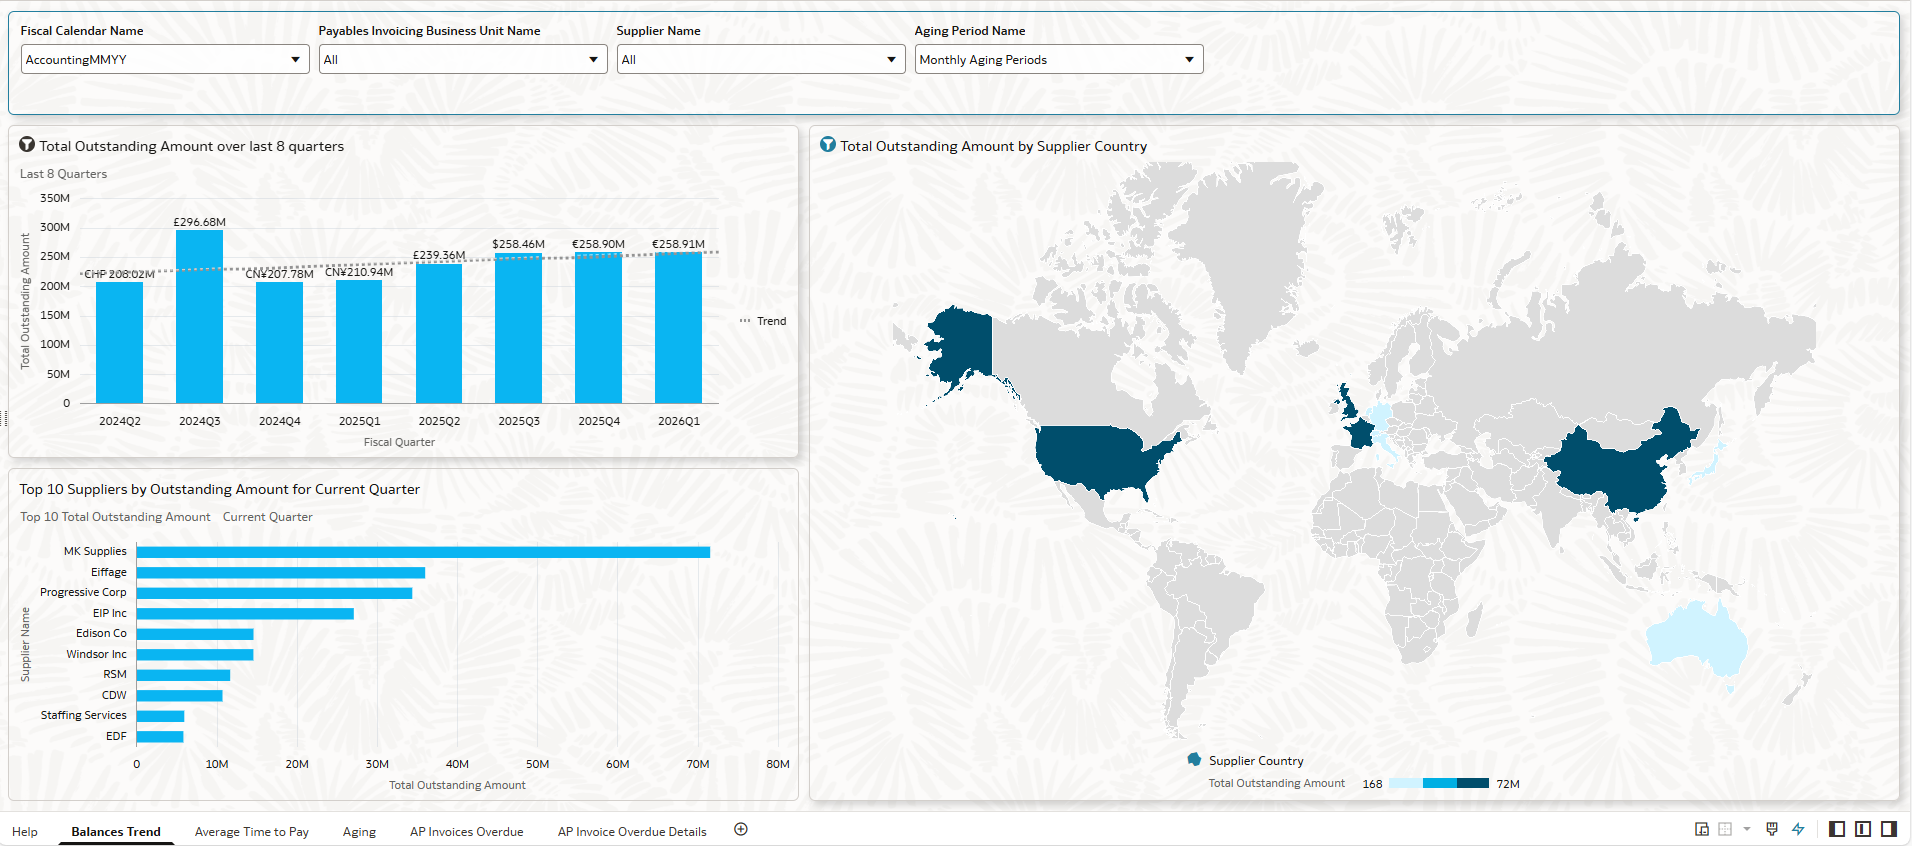Click filter icon on quarterly outstanding chart

point(27,145)
